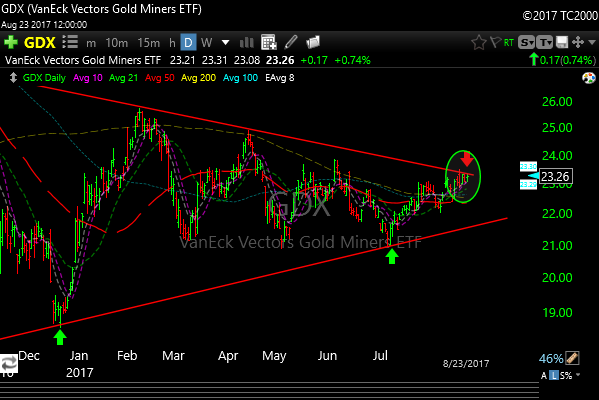This screenshot has width=599, height=400.
Task: Click the add indicator grid icon
Action: (269, 42)
